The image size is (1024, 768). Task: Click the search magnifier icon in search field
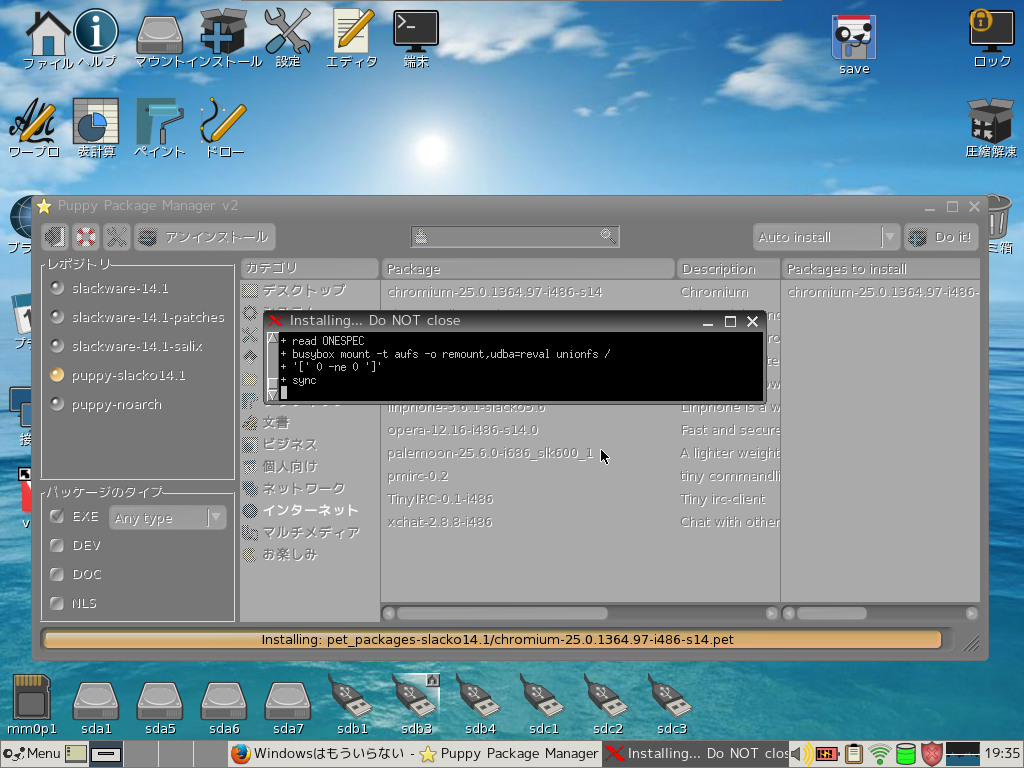(x=607, y=236)
